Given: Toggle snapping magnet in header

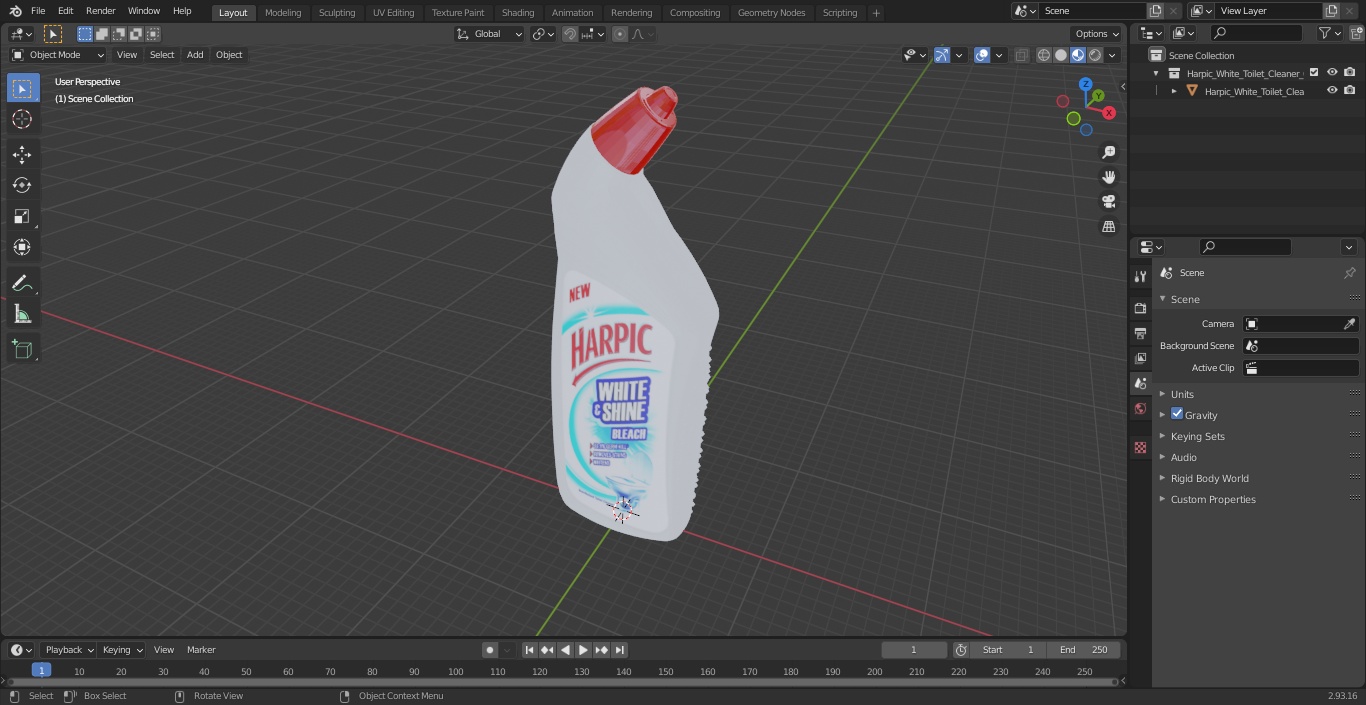Looking at the screenshot, I should [x=570, y=34].
